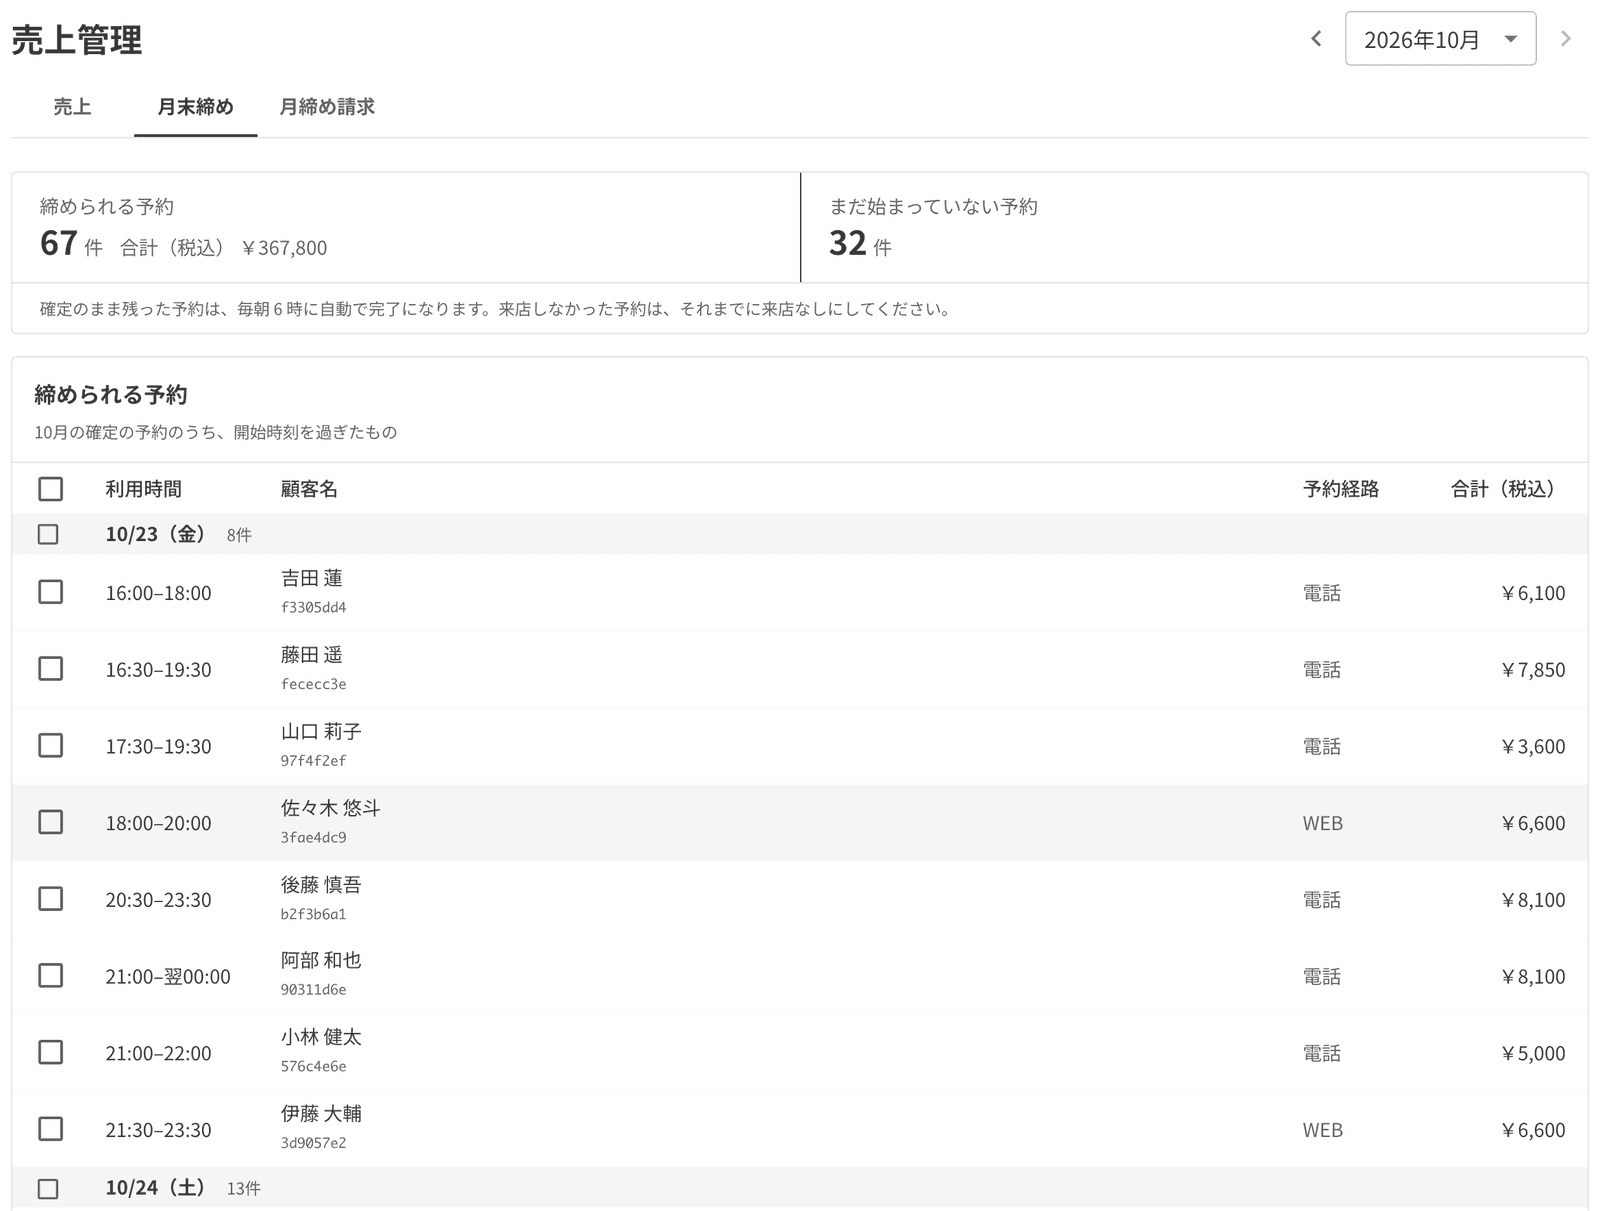Viewport: 1600px width, 1211px height.
Task: Check the 10/23（金） group checkbox
Action: tap(48, 535)
